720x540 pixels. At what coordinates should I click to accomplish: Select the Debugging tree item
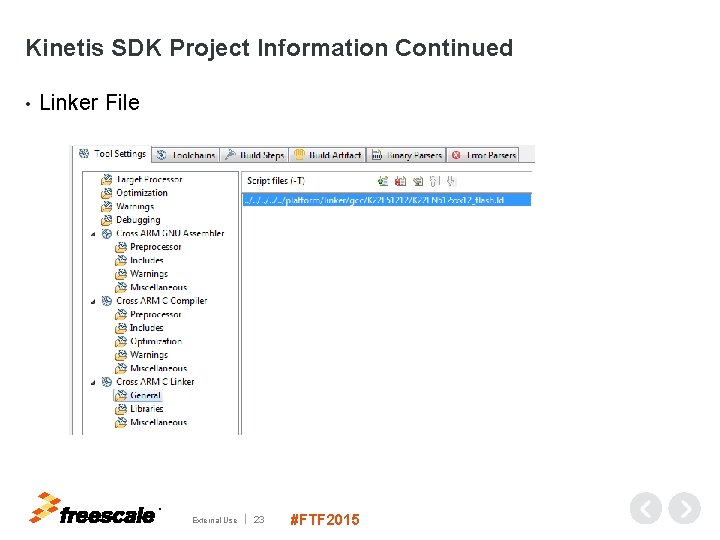coord(131,220)
